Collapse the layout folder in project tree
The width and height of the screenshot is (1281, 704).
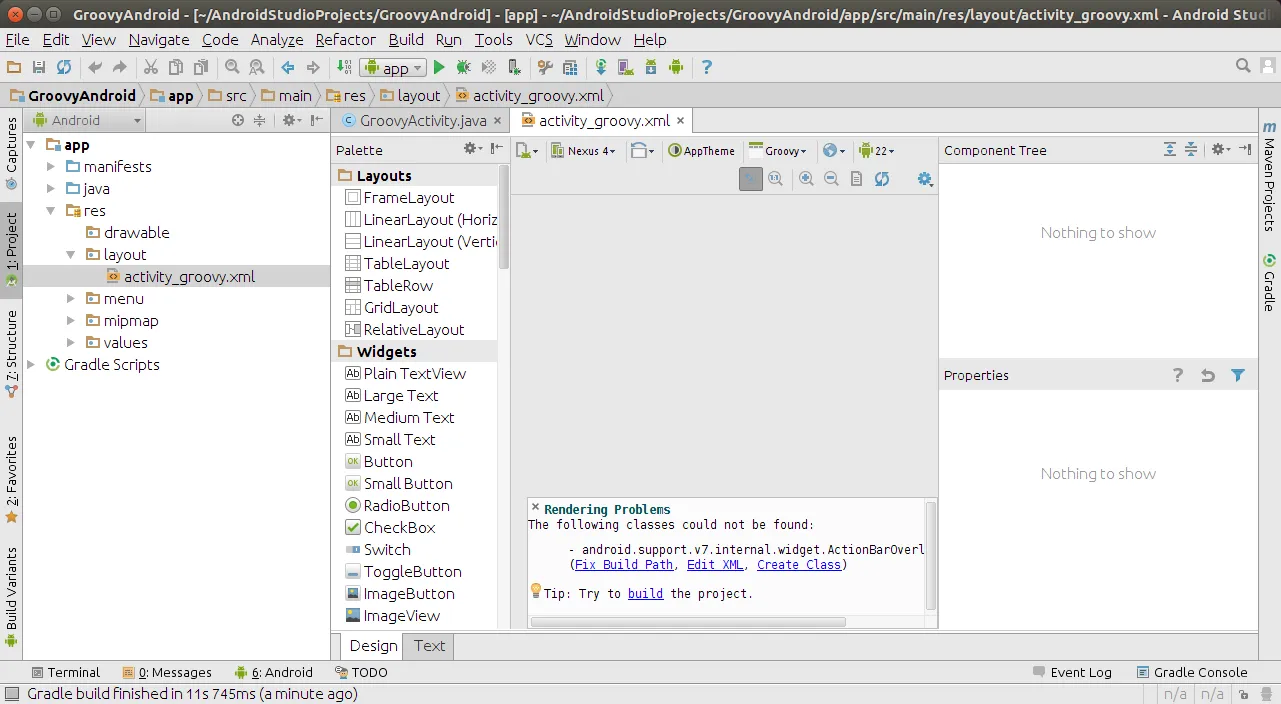point(70,254)
